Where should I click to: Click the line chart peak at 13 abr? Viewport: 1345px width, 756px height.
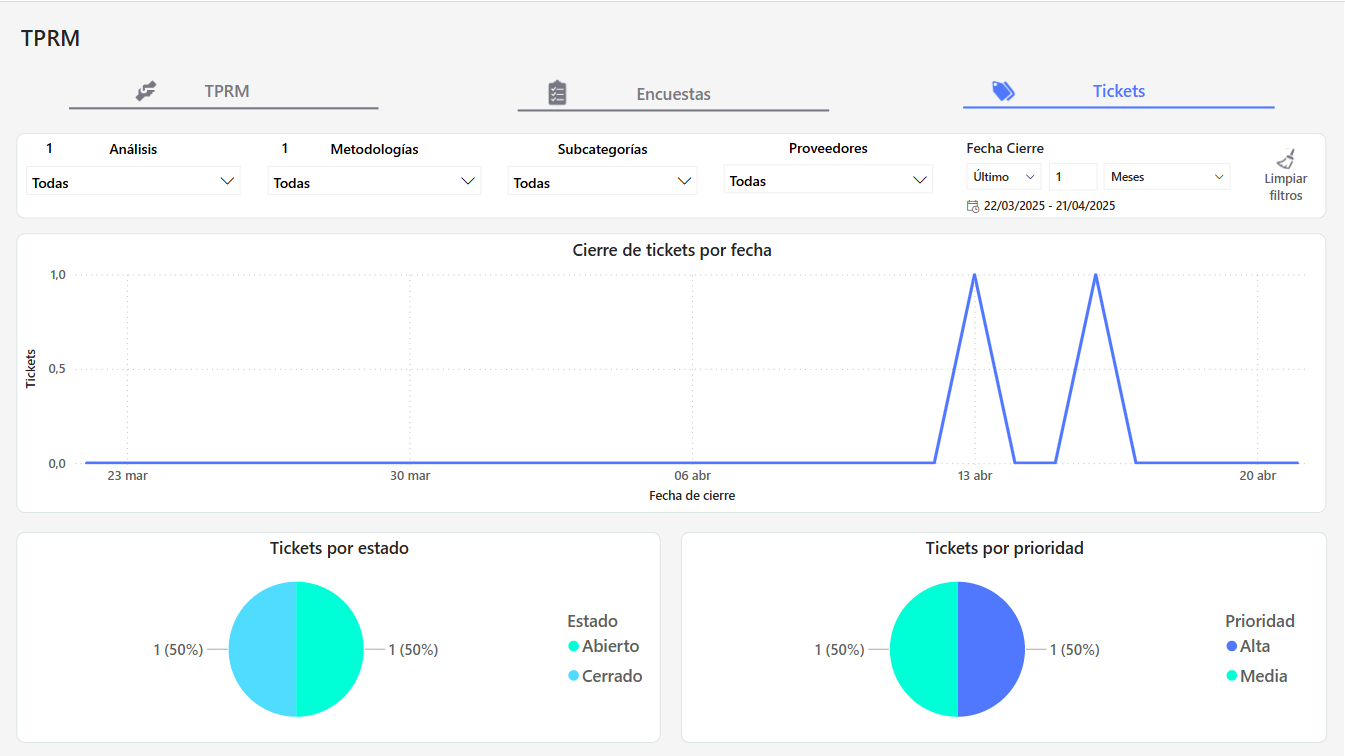coord(975,275)
